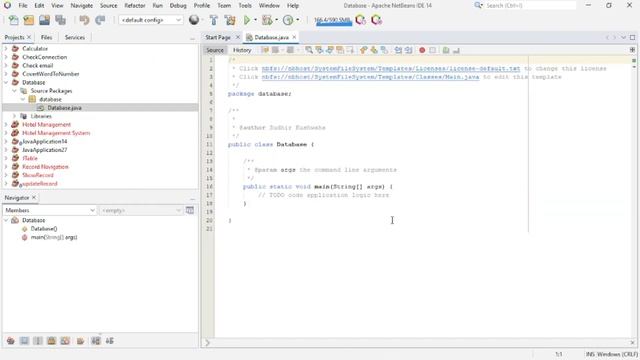
Task: Click Find Selection magnifier icon in editor toolbar
Action: pos(309,50)
